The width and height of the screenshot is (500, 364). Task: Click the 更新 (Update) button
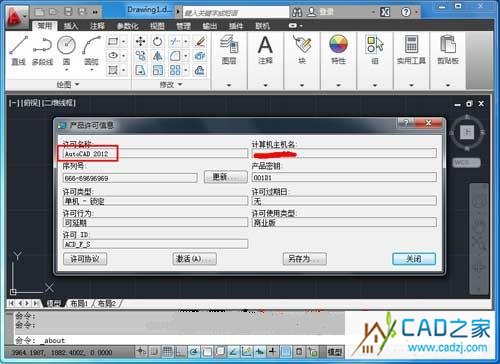click(226, 177)
